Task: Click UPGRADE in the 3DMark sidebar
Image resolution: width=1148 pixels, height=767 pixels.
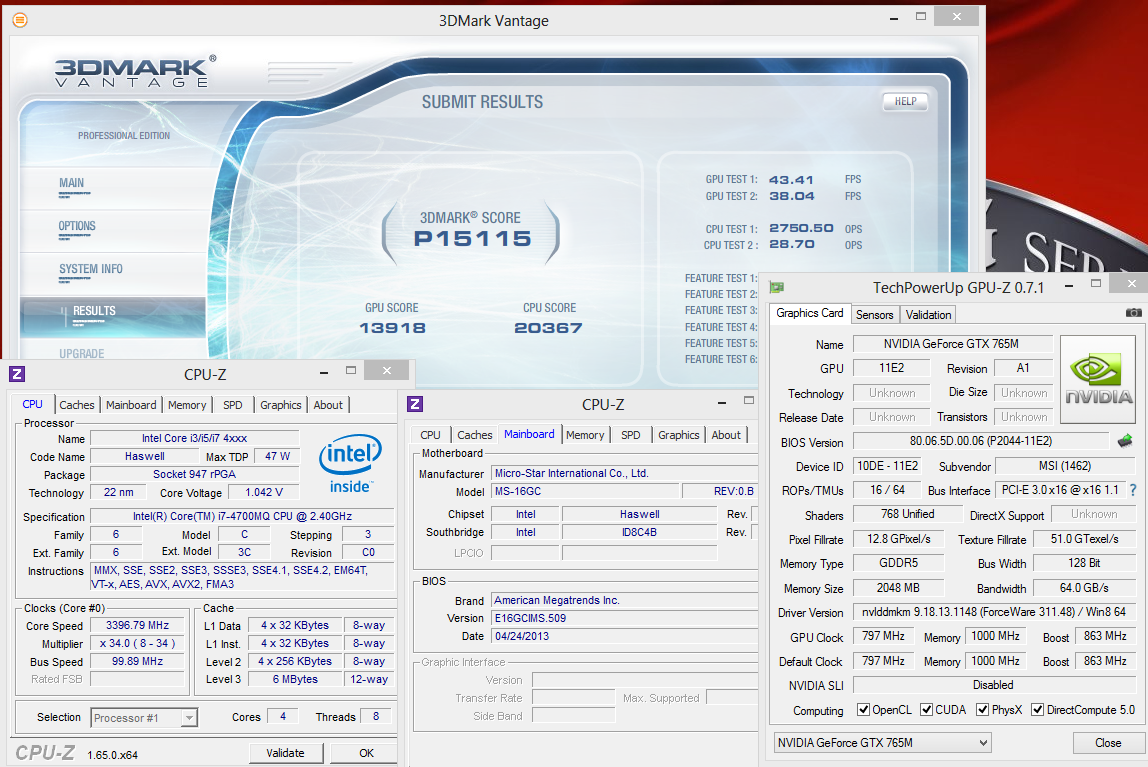Action: pos(81,353)
